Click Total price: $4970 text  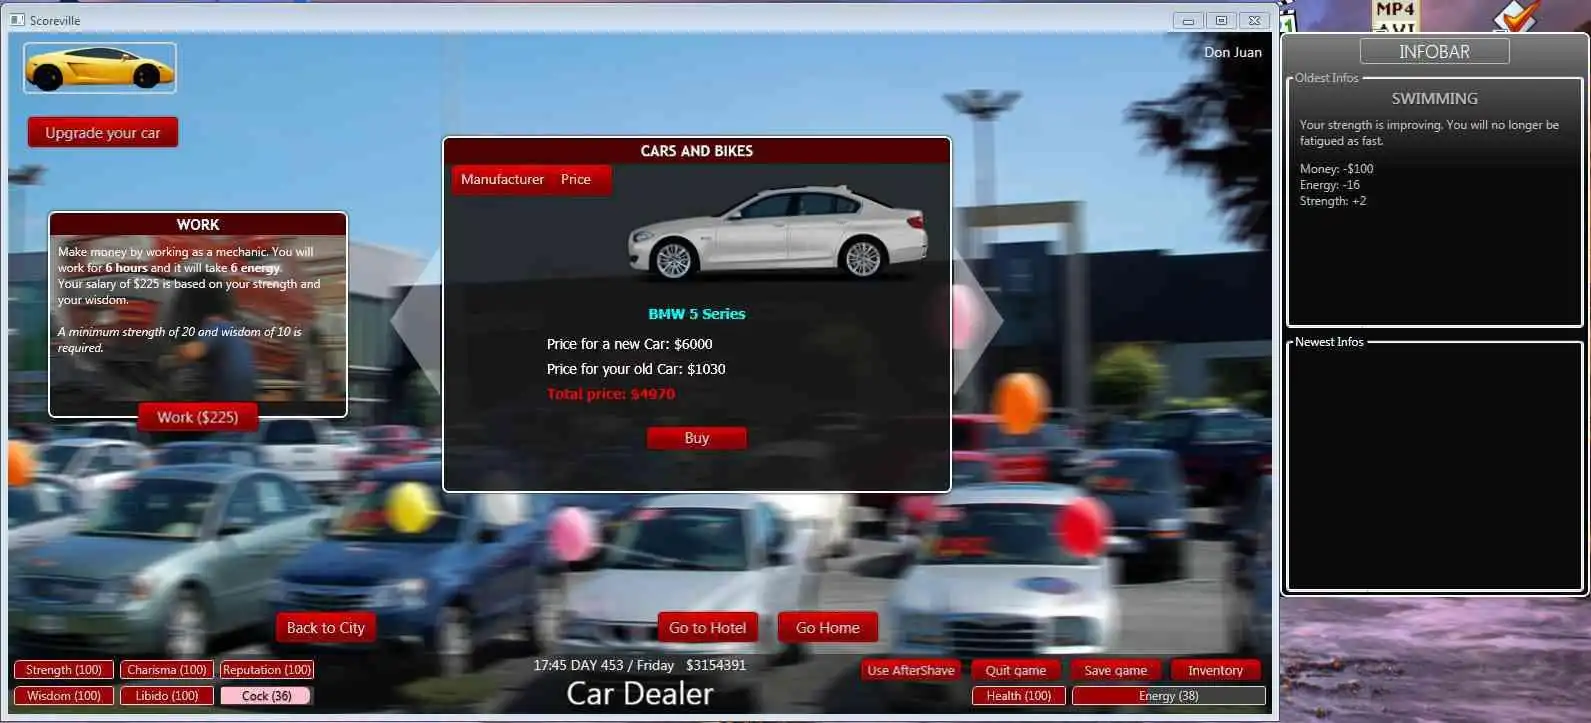(611, 394)
